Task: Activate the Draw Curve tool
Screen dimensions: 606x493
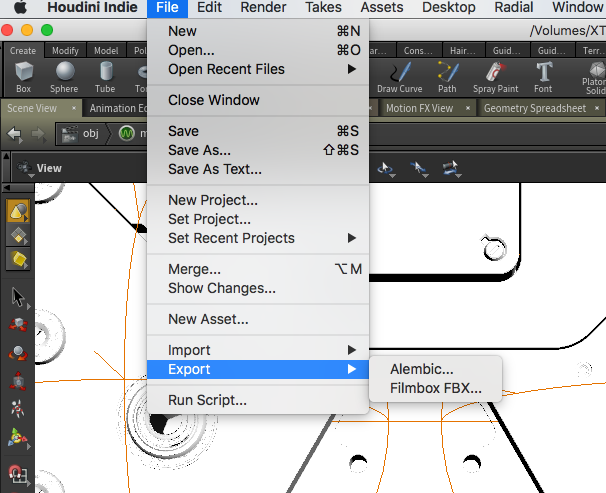Action: [x=400, y=77]
